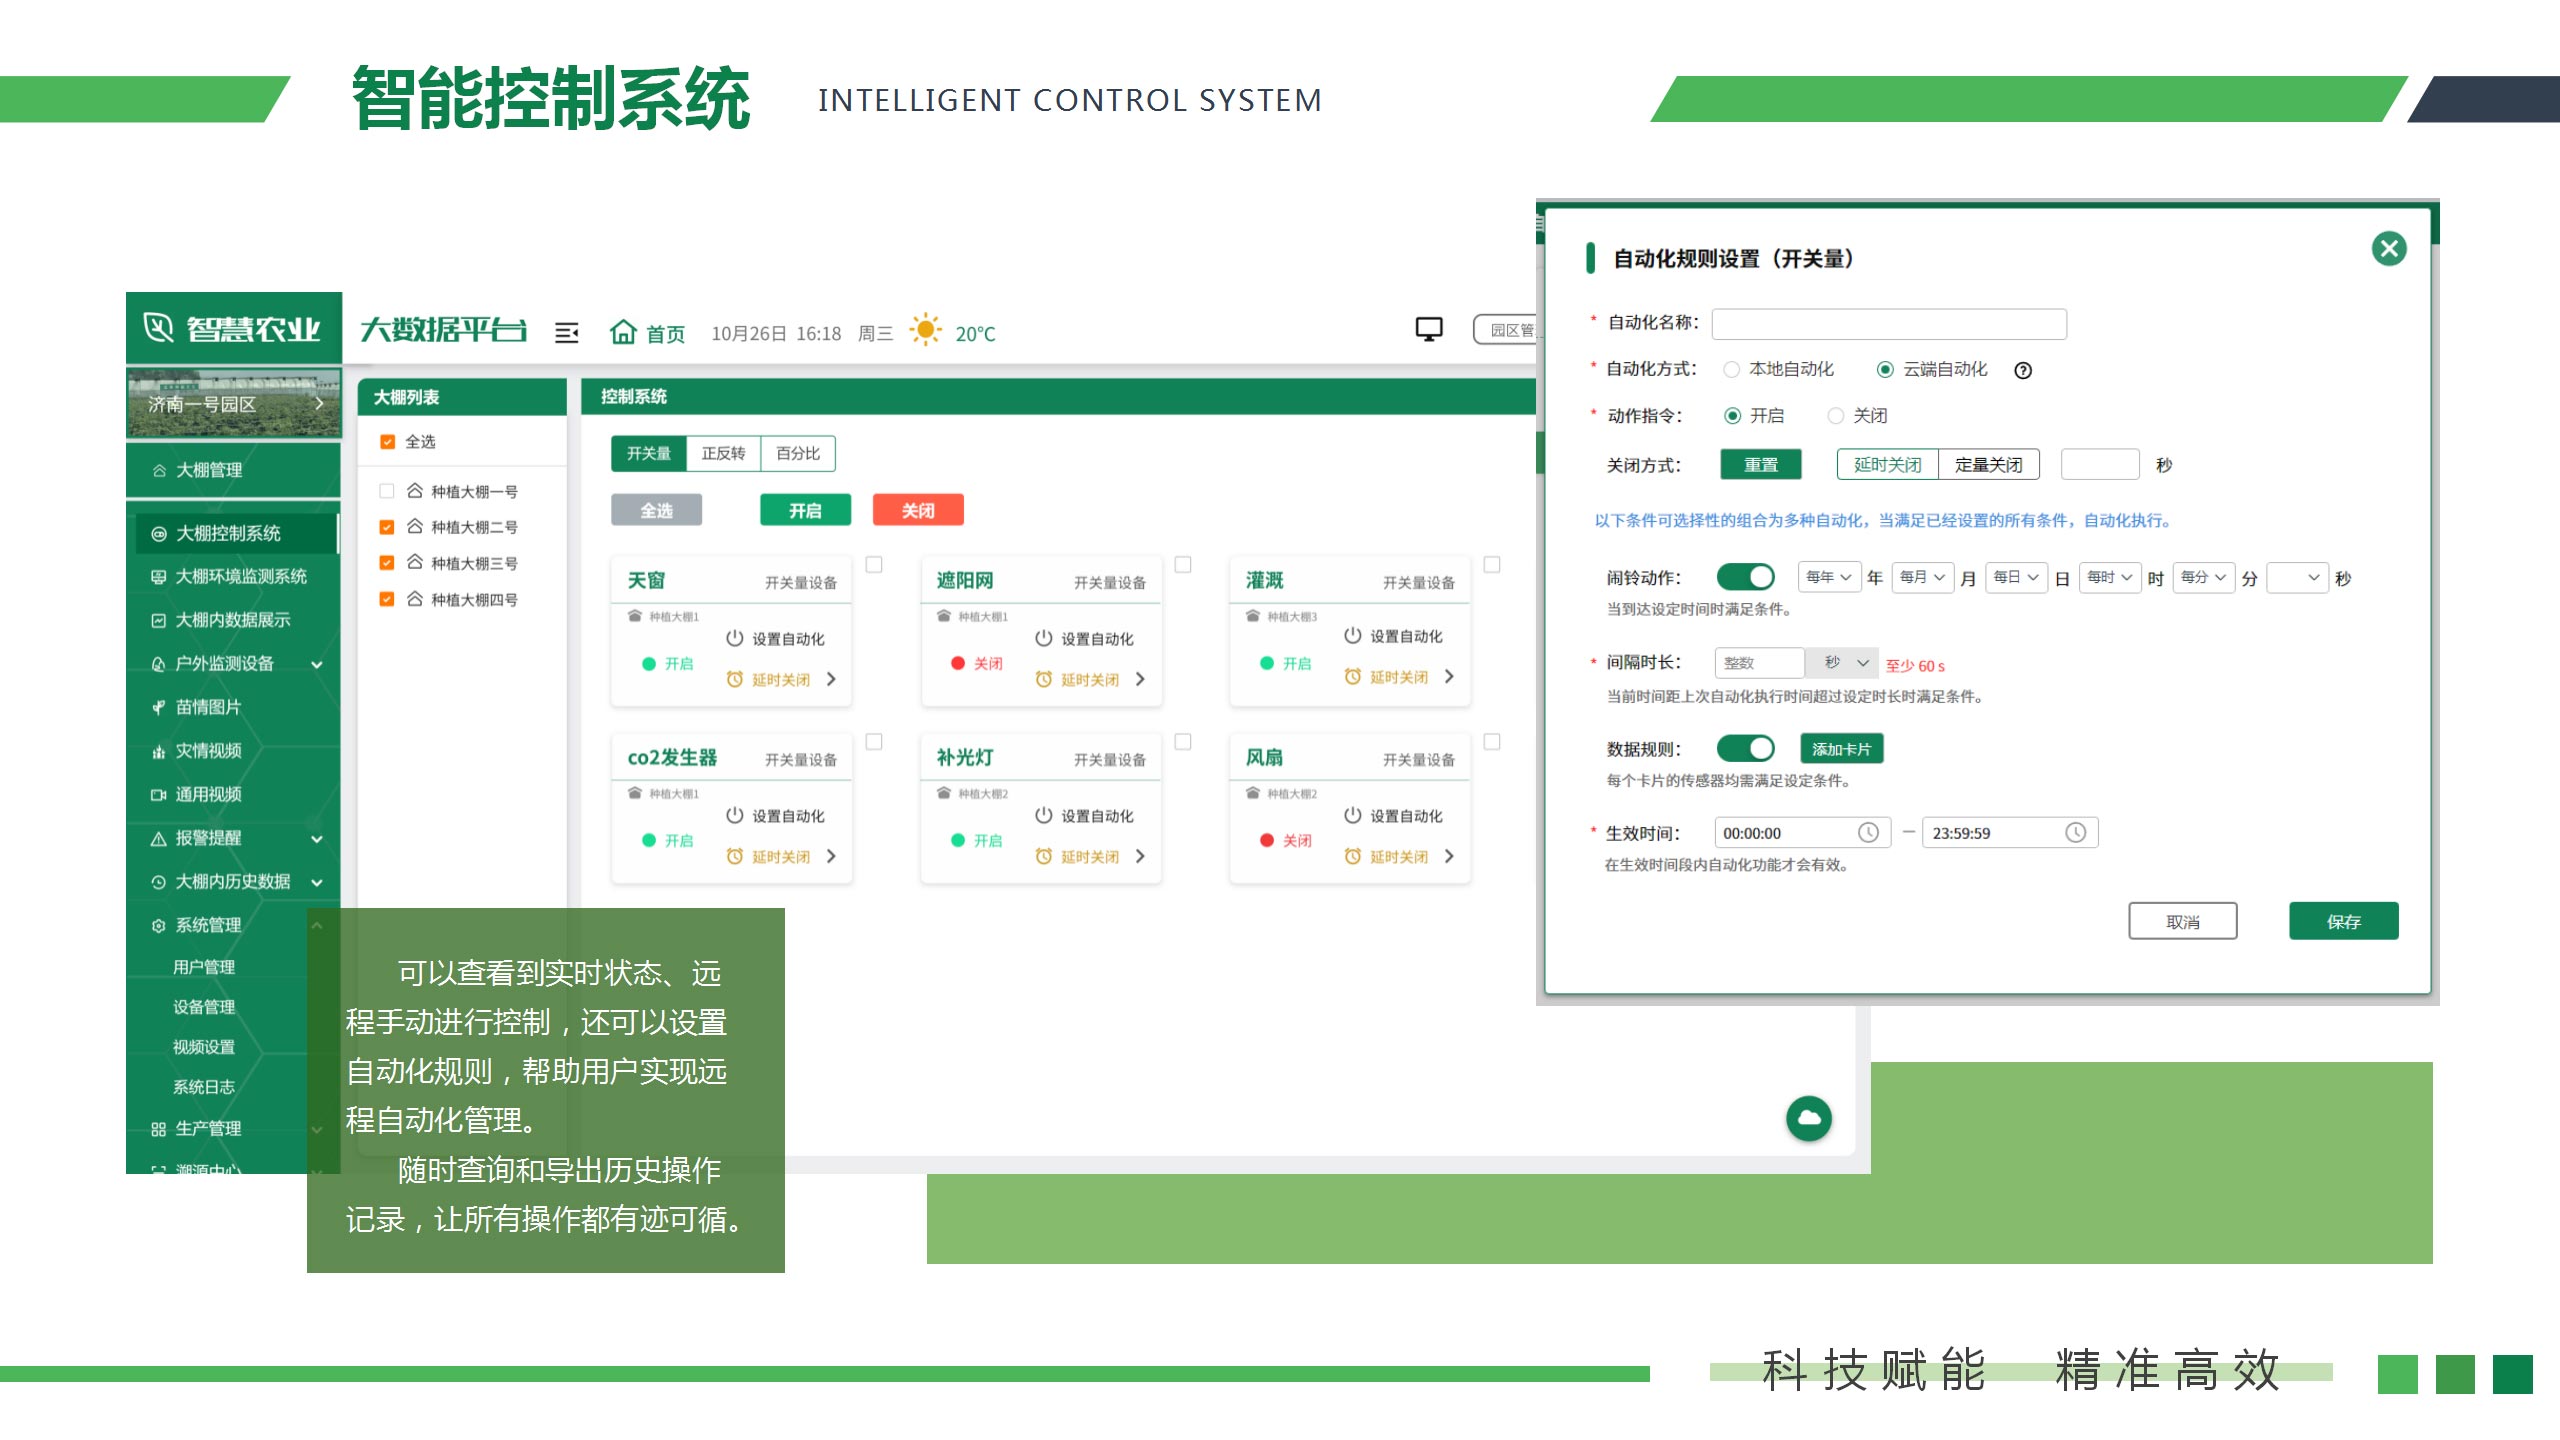Click the 添加卡片 button
Image resolution: width=2560 pixels, height=1440 pixels.
pyautogui.click(x=1841, y=749)
